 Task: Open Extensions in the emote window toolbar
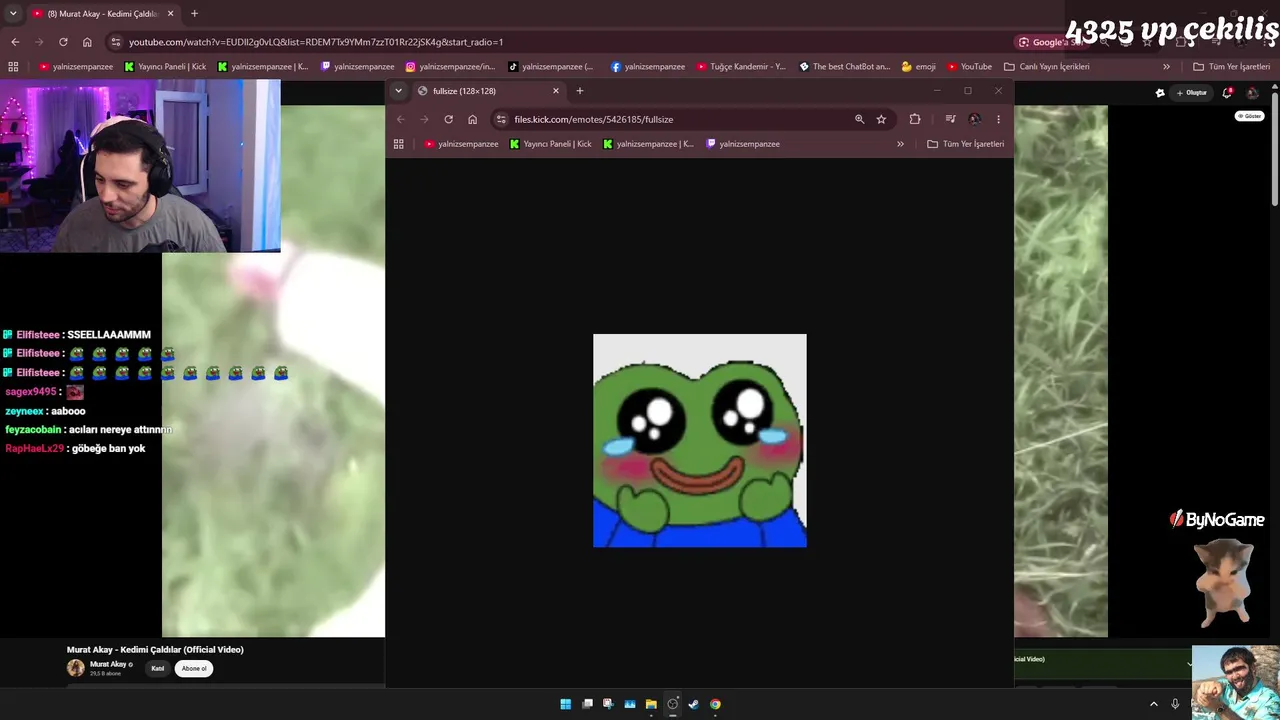click(x=915, y=119)
